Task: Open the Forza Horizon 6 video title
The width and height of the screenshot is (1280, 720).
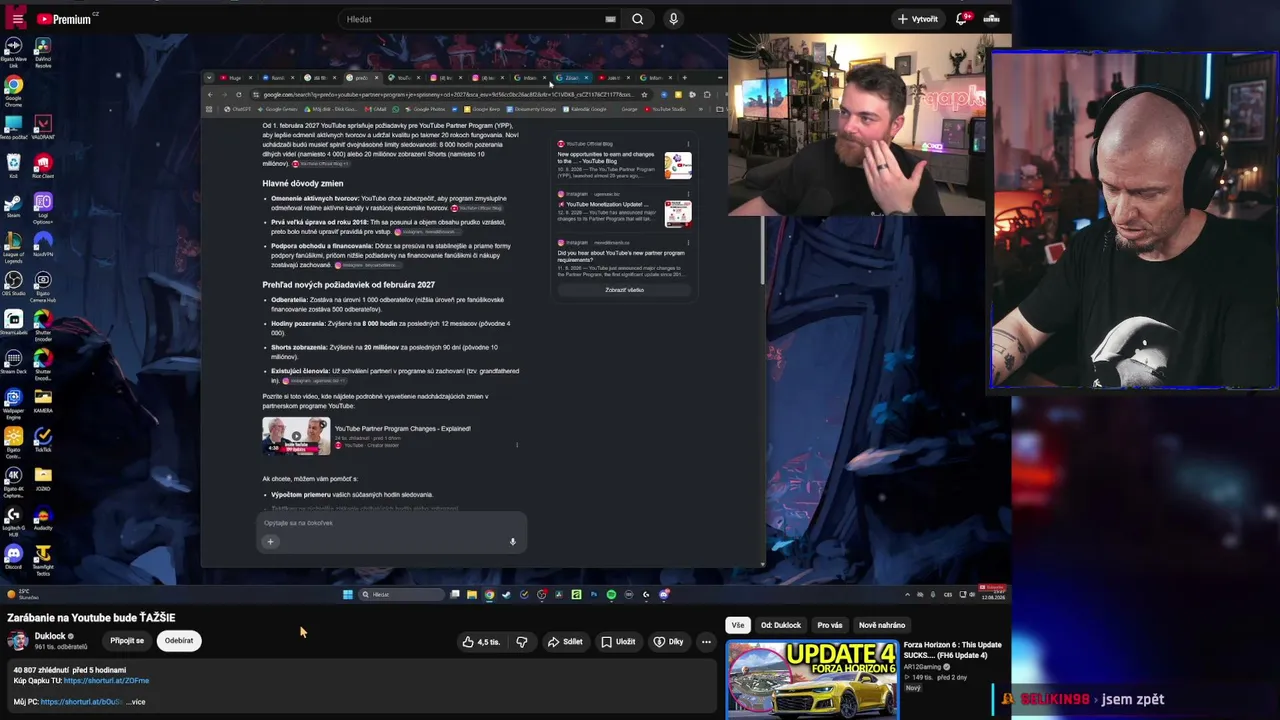Action: point(953,650)
